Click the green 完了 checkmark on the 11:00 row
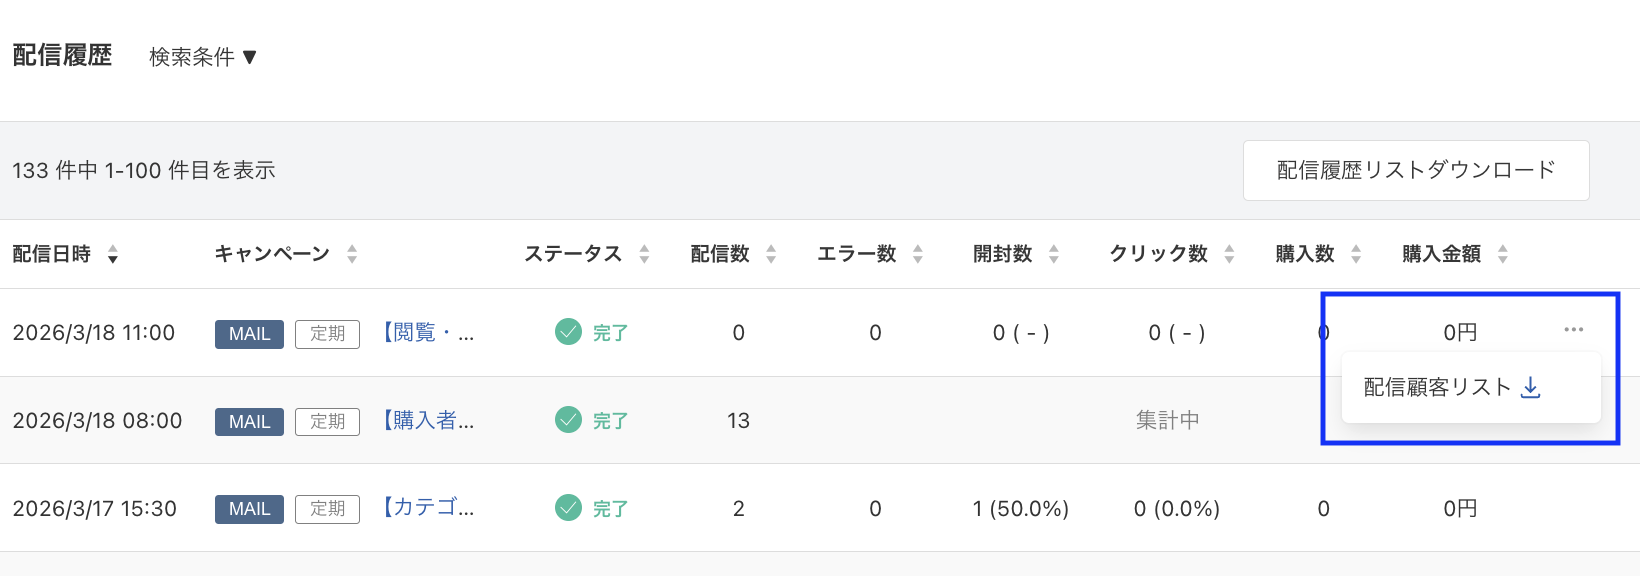This screenshot has width=1640, height=576. tap(567, 333)
